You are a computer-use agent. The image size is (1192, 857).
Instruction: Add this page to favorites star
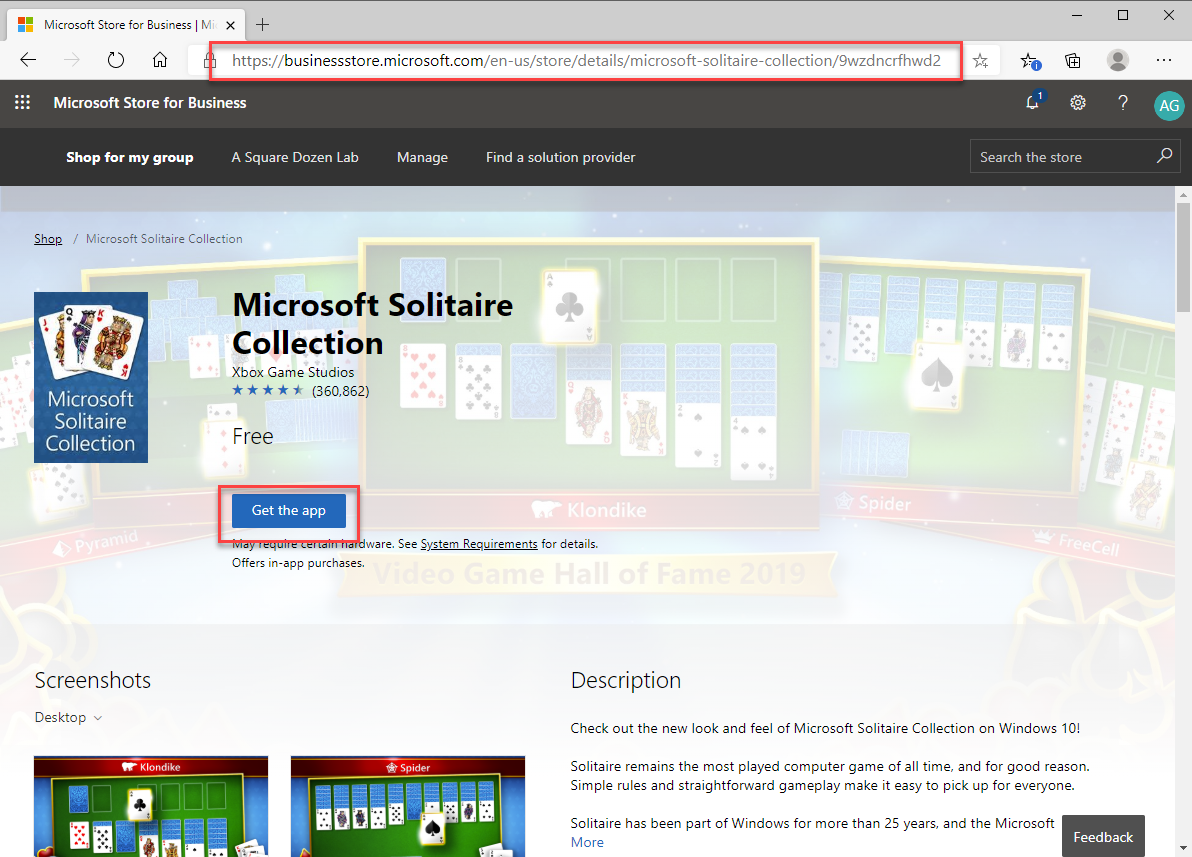click(x=981, y=61)
